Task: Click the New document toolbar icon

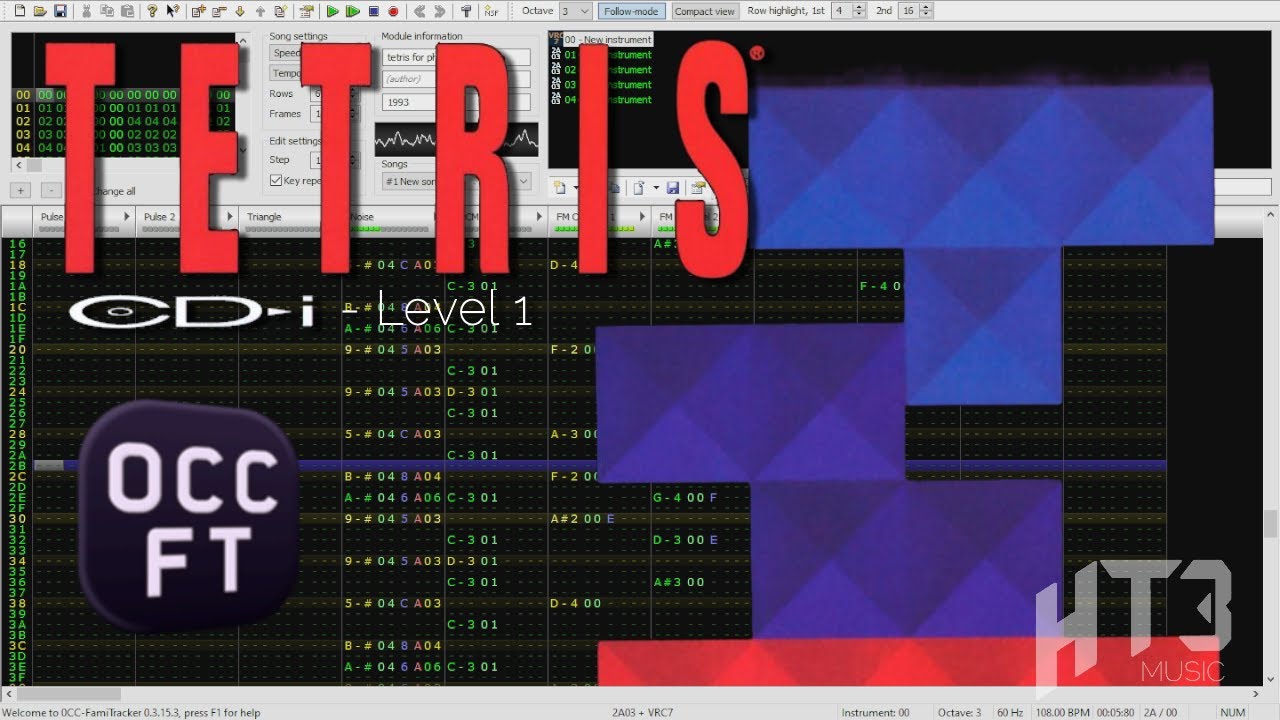Action: pyautogui.click(x=18, y=11)
